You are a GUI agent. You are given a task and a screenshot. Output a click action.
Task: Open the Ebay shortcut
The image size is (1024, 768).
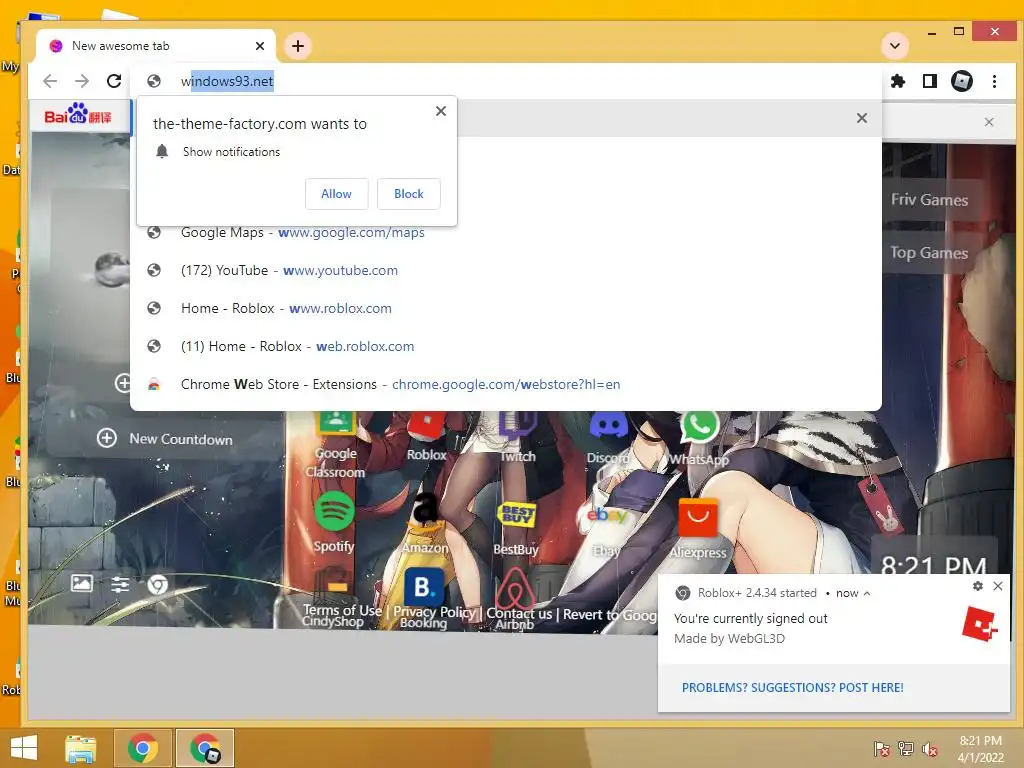pyautogui.click(x=607, y=530)
